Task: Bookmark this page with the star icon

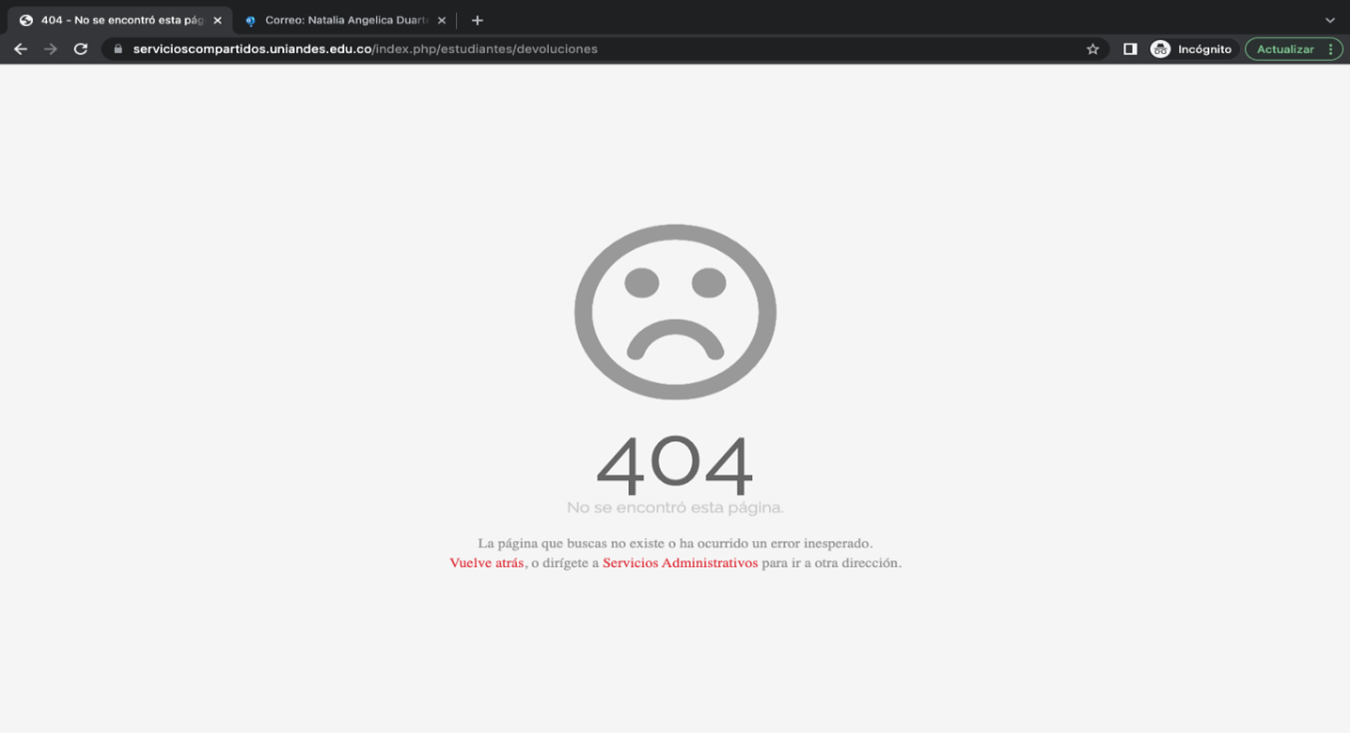Action: pyautogui.click(x=1092, y=49)
